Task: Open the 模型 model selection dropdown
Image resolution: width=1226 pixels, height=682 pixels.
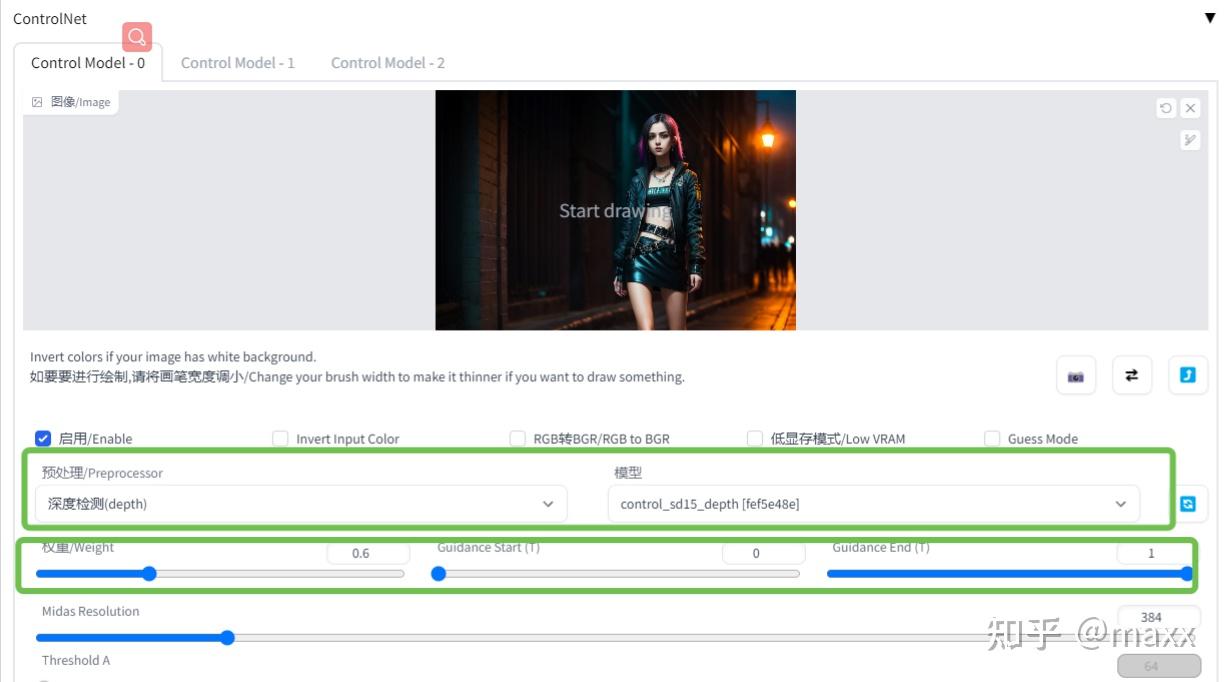Action: pos(877,503)
